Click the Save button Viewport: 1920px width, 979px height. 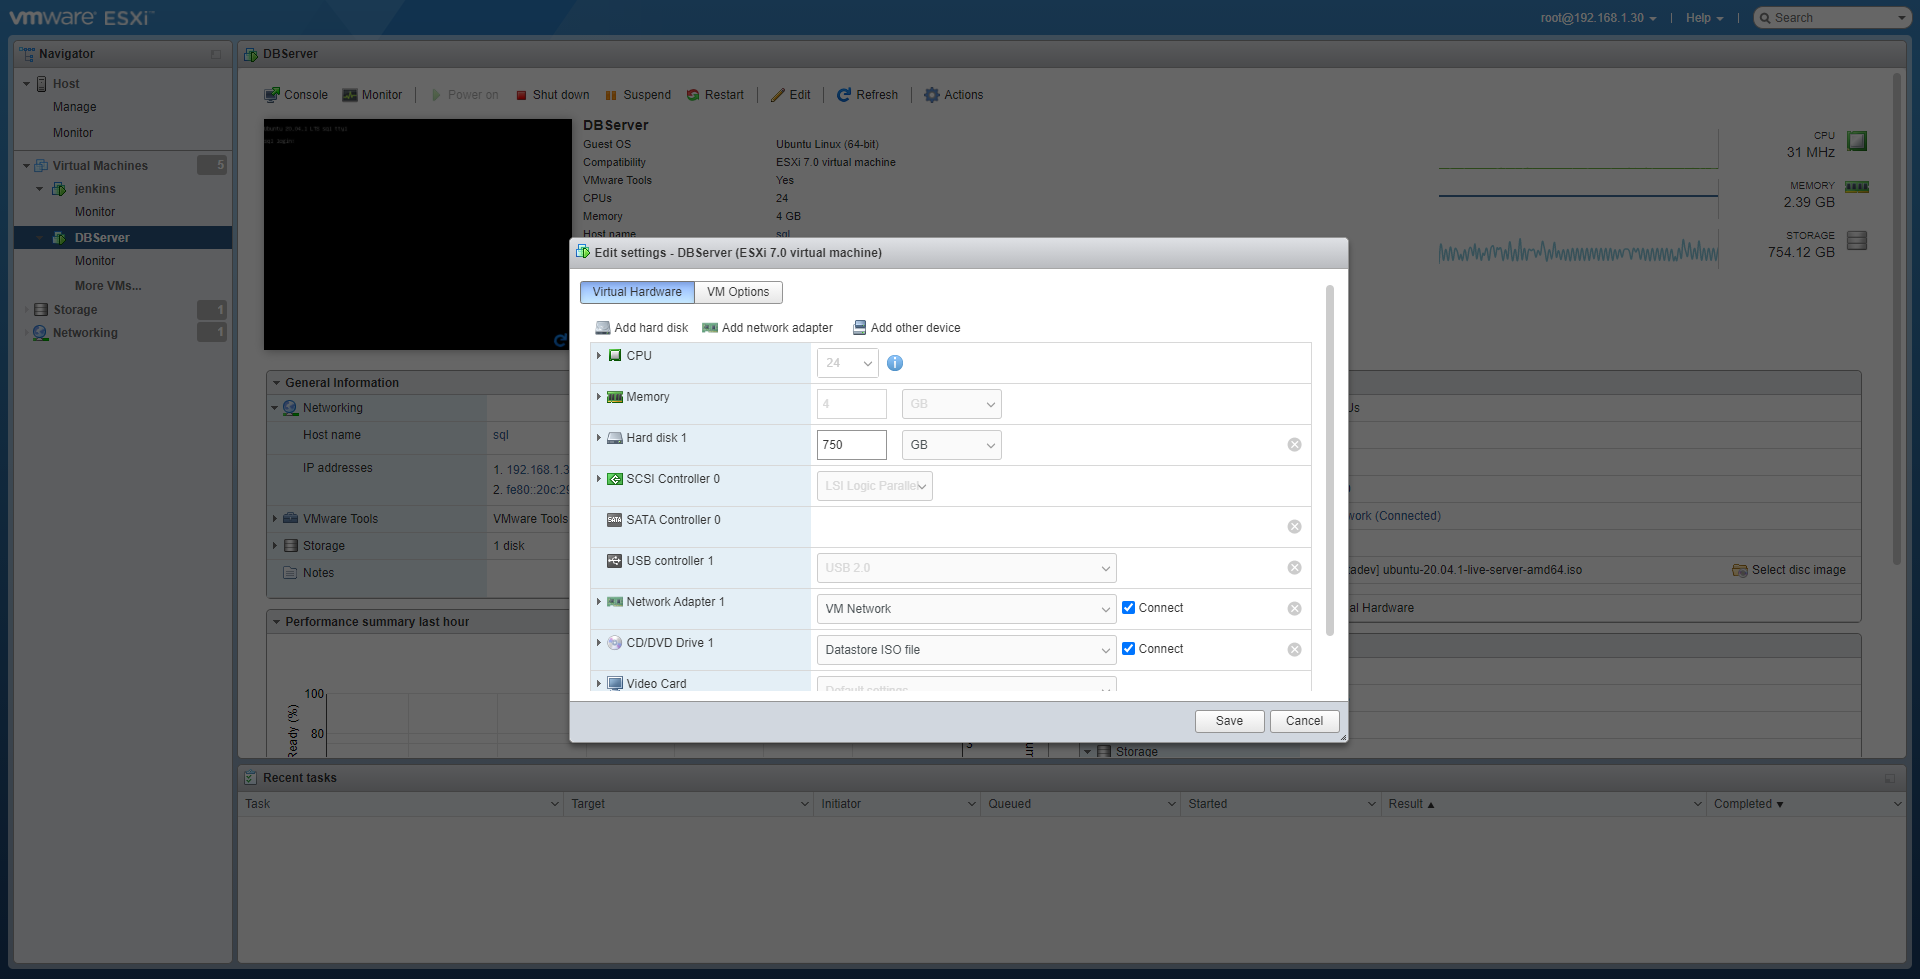pos(1229,721)
